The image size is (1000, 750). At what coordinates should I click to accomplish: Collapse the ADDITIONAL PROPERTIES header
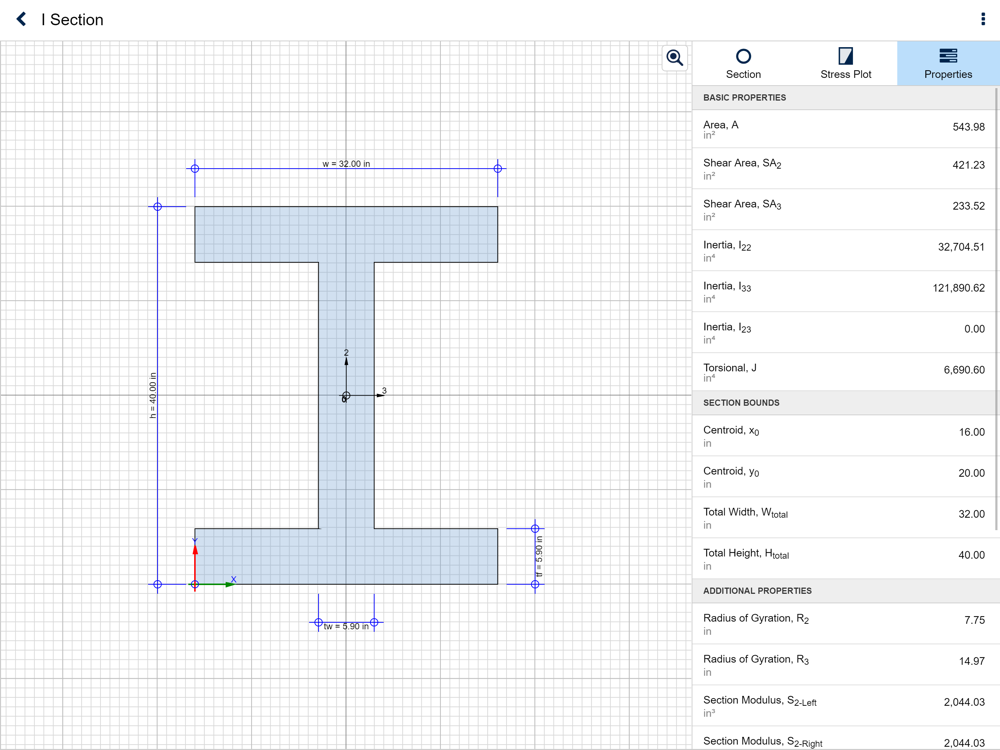[x=844, y=591]
